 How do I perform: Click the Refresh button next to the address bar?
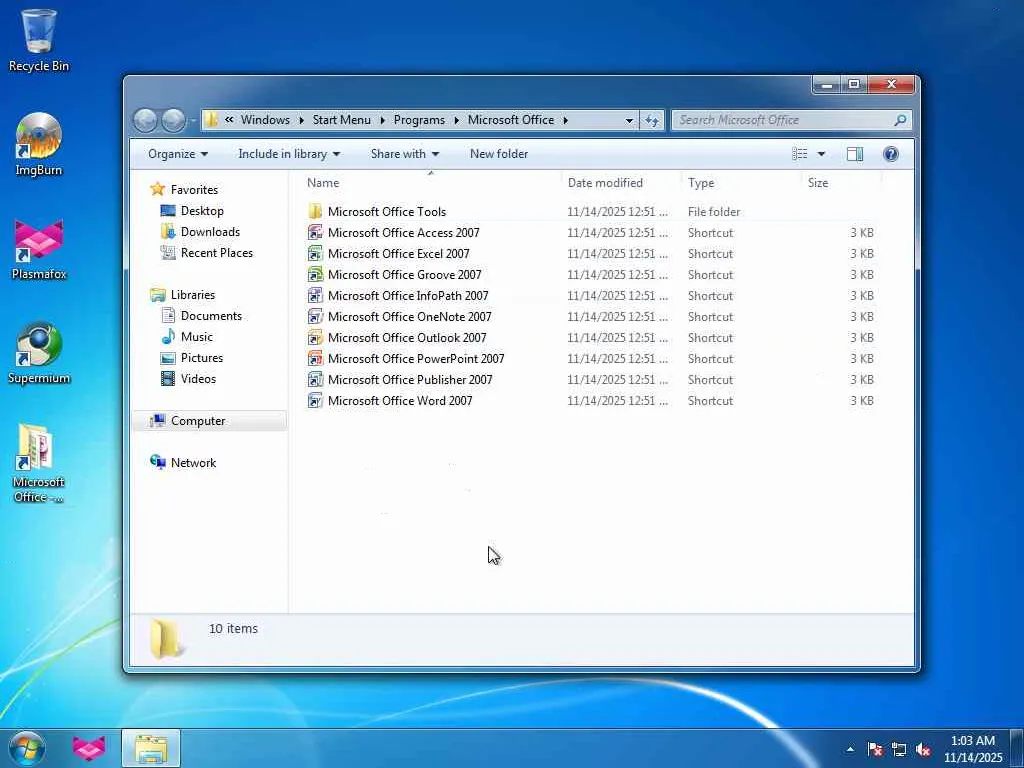pyautogui.click(x=652, y=120)
